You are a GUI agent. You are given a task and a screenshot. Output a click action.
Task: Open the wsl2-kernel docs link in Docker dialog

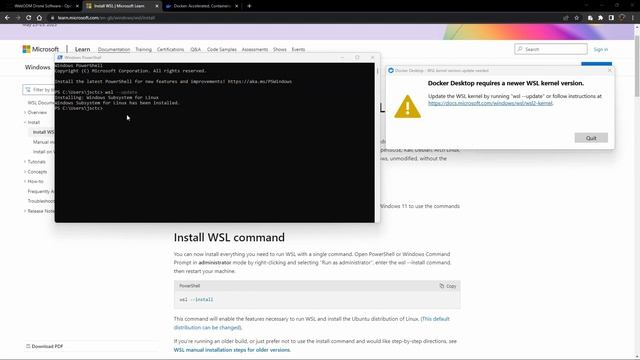(490, 103)
